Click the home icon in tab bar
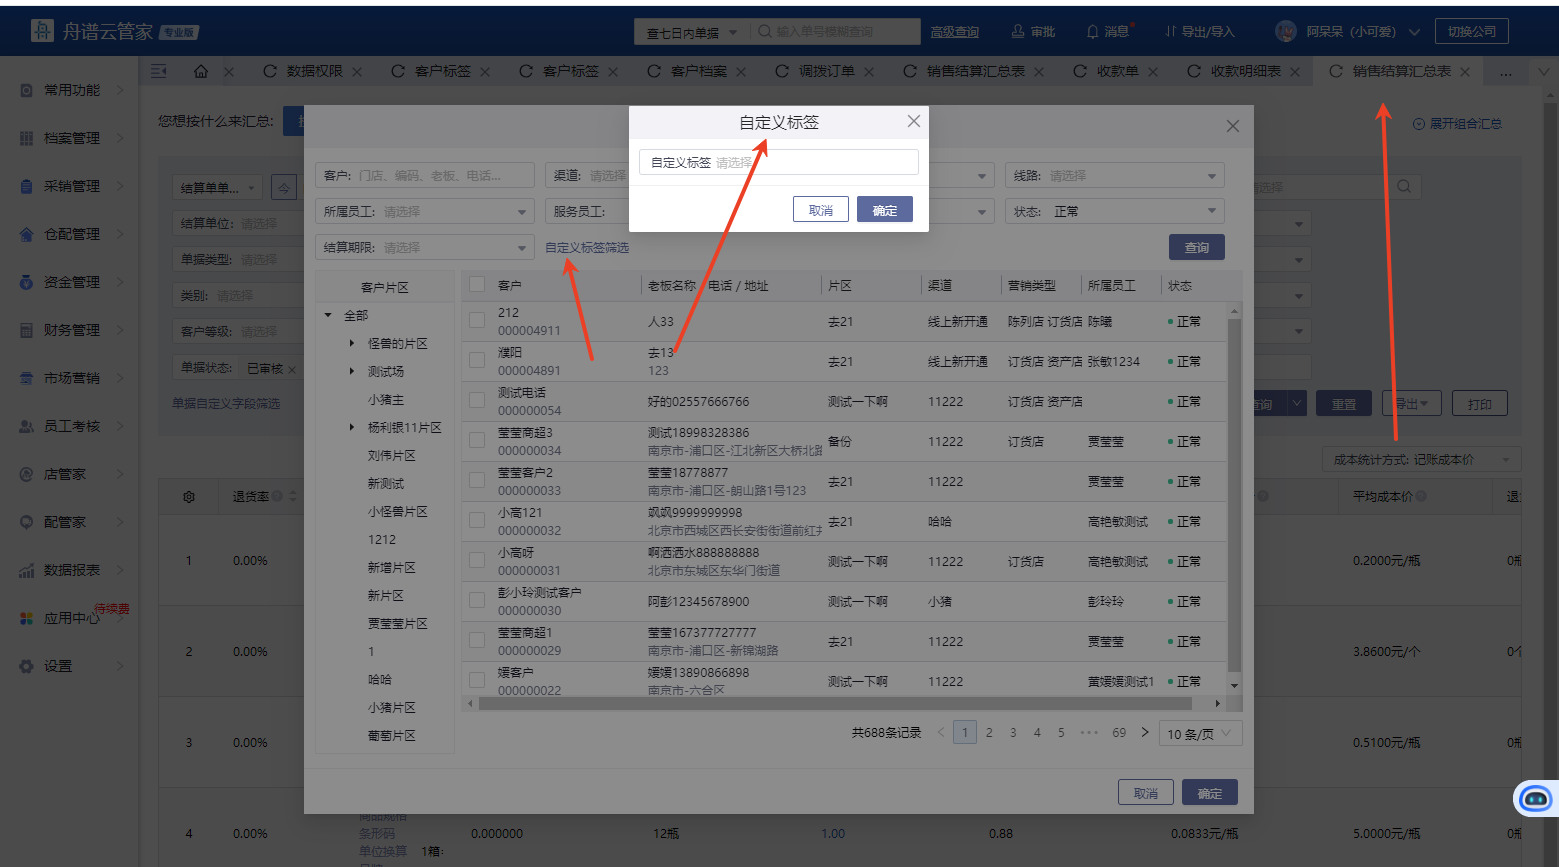Viewport: 1559px width, 867px height. point(201,72)
